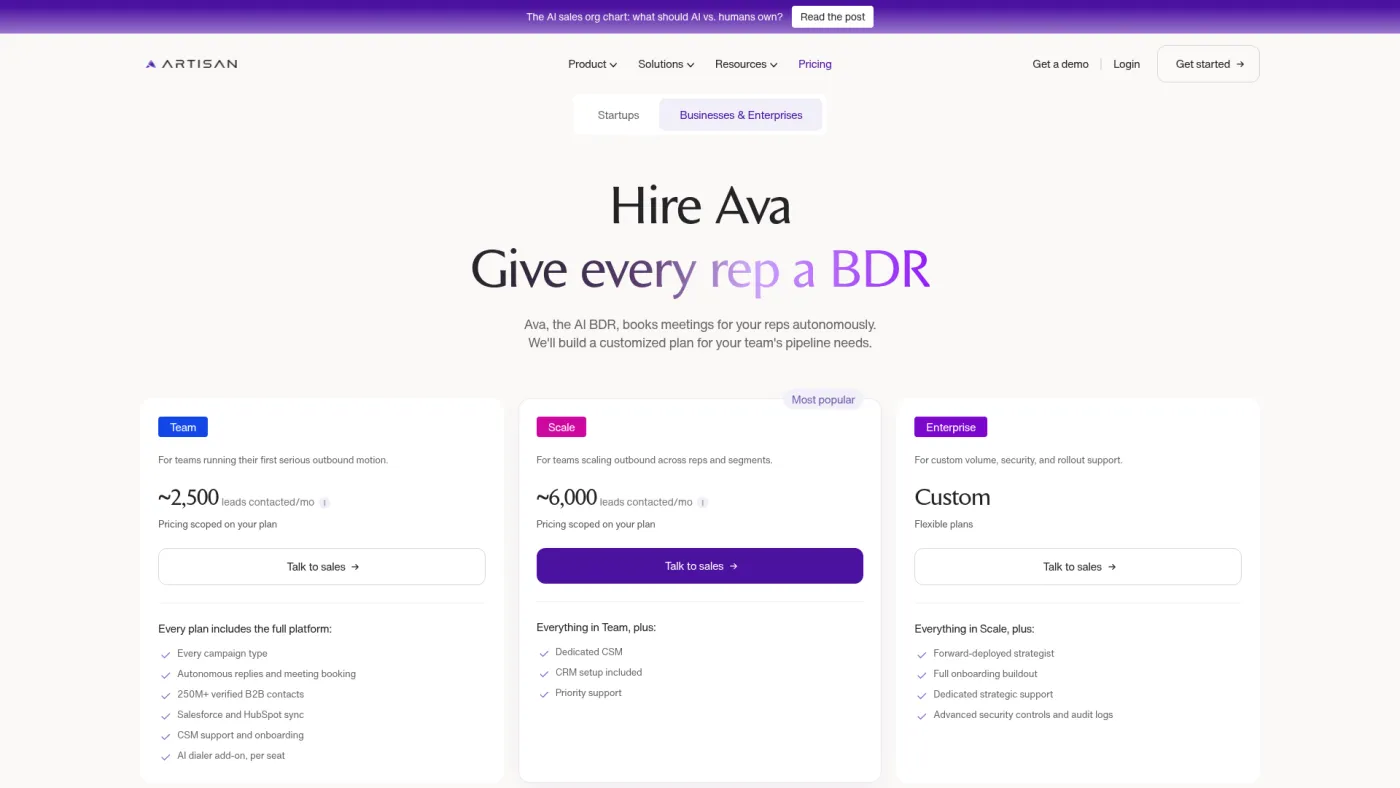Screen dimensions: 1400x788
Task: Click 'Dedicated strategic support' text
Action: pyautogui.click(x=993, y=694)
